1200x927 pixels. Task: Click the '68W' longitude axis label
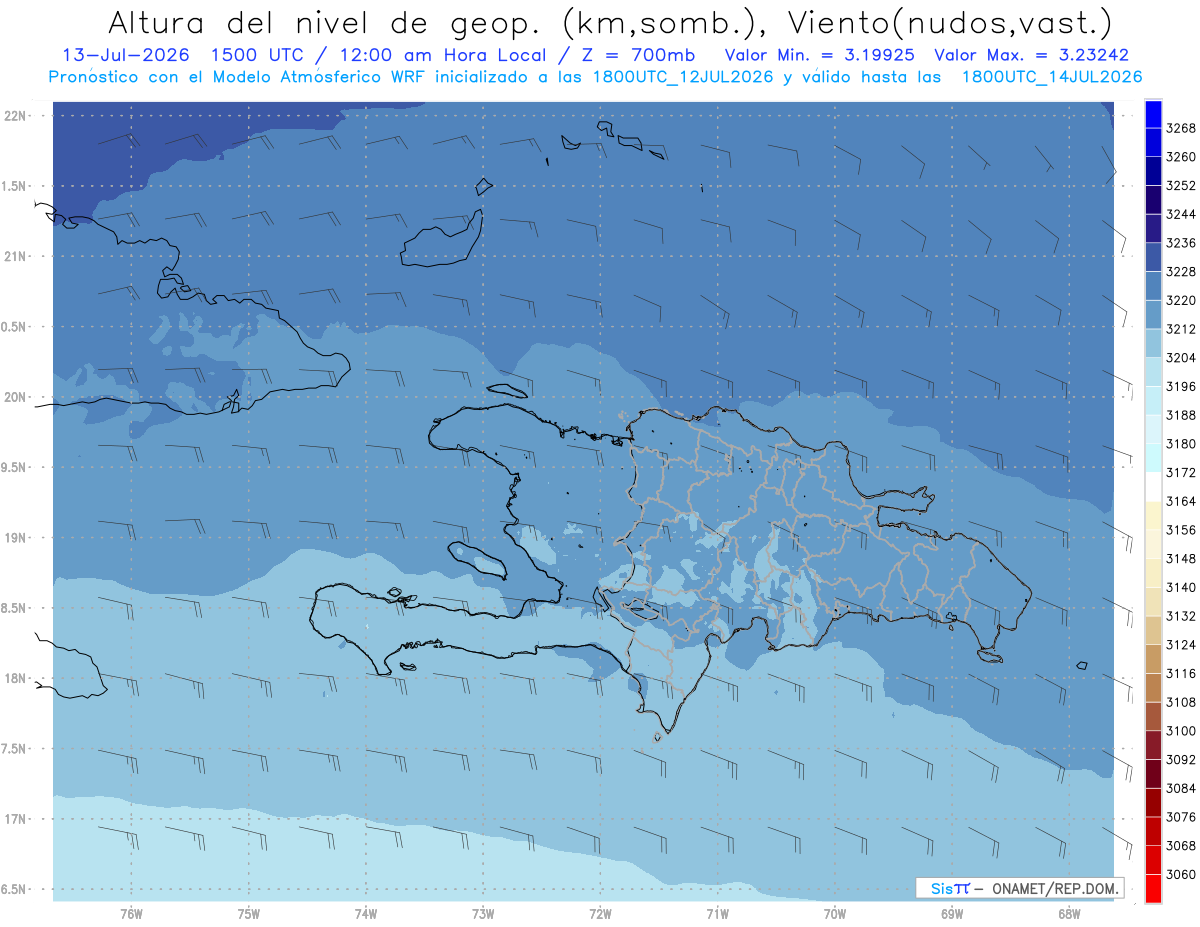[1069, 914]
